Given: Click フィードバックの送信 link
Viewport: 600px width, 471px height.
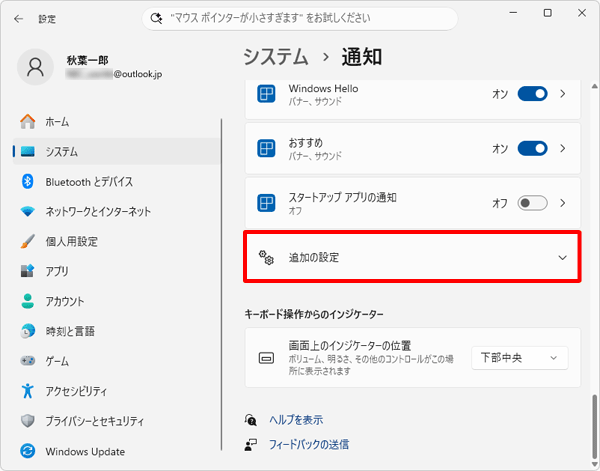Looking at the screenshot, I should click(x=308, y=444).
